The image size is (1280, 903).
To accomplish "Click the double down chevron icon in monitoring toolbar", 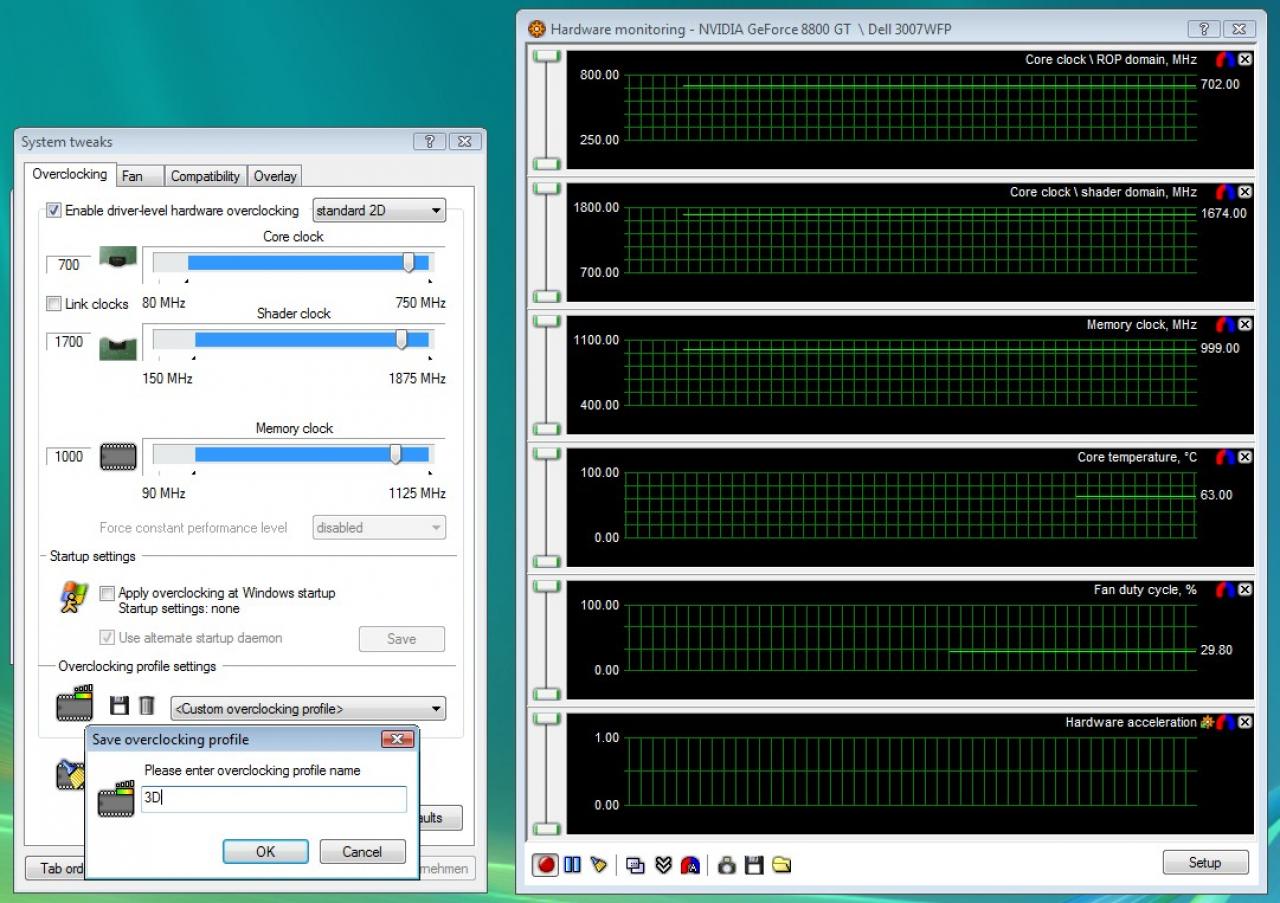I will (x=662, y=865).
